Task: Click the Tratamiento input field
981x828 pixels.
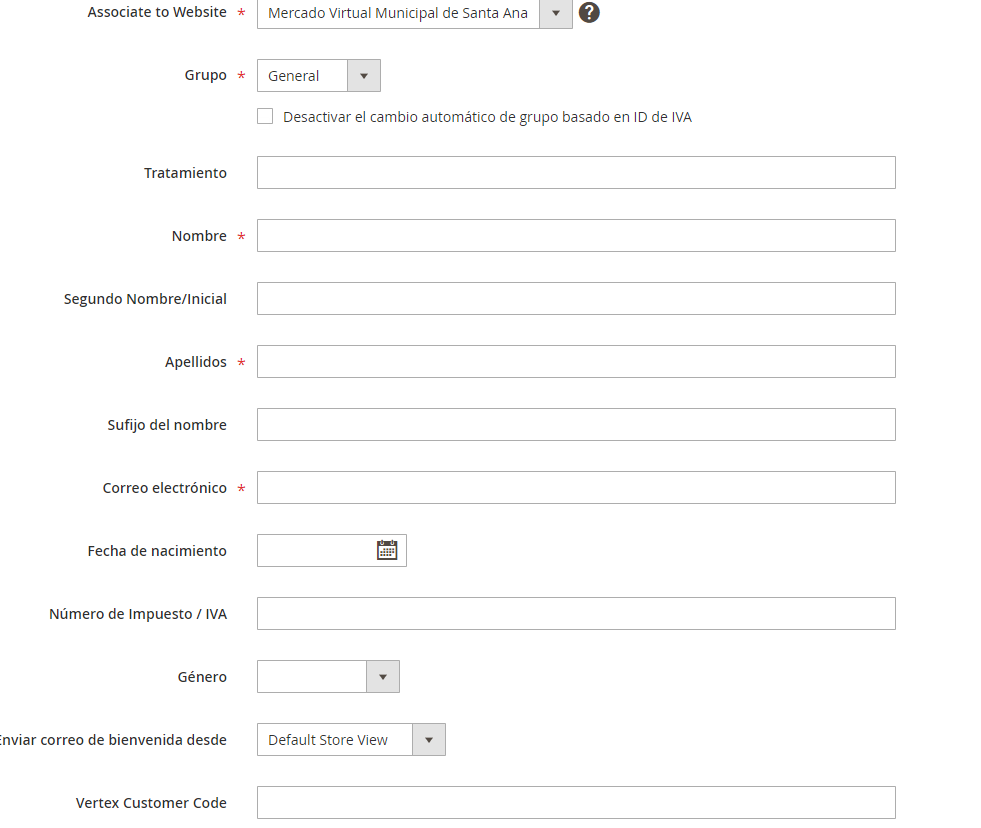Action: point(576,172)
